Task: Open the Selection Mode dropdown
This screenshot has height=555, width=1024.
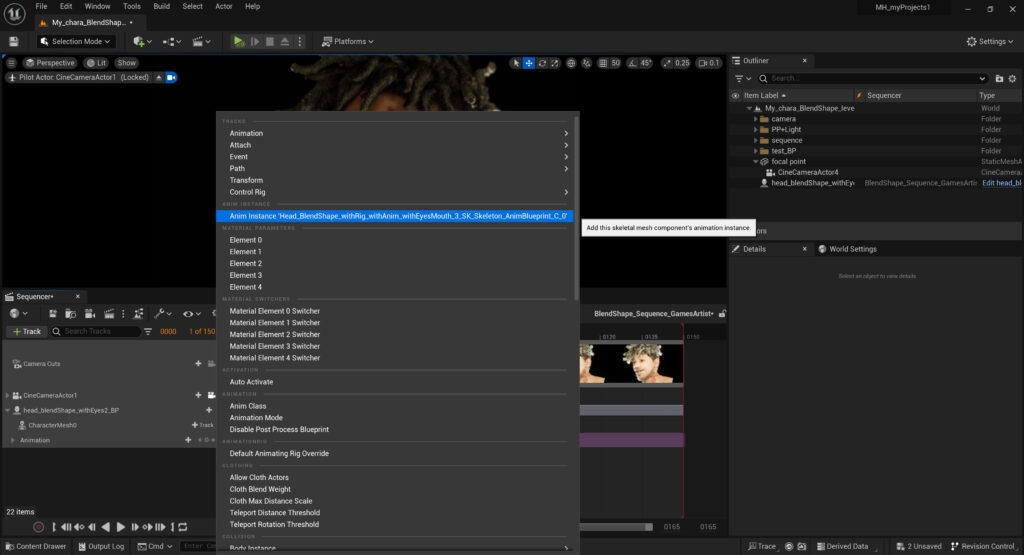Action: tap(76, 41)
